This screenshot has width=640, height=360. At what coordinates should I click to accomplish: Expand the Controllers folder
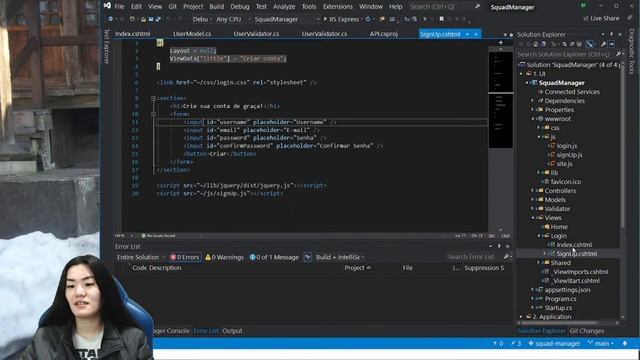(x=533, y=191)
